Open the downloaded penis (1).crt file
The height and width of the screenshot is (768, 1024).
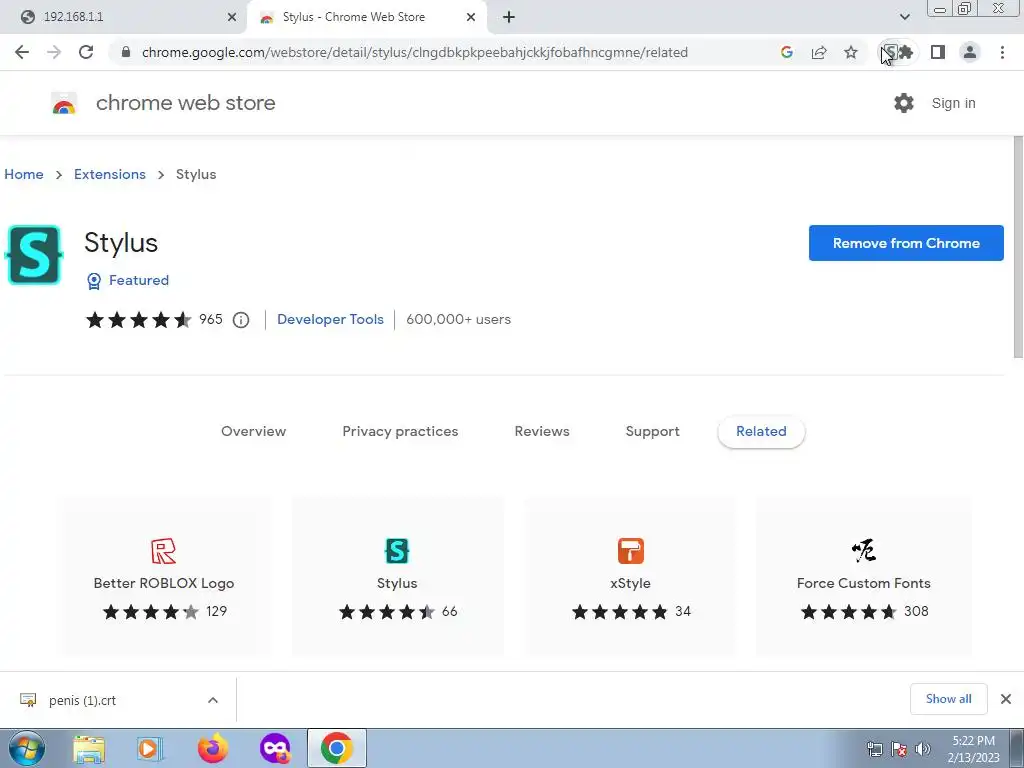pyautogui.click(x=82, y=700)
